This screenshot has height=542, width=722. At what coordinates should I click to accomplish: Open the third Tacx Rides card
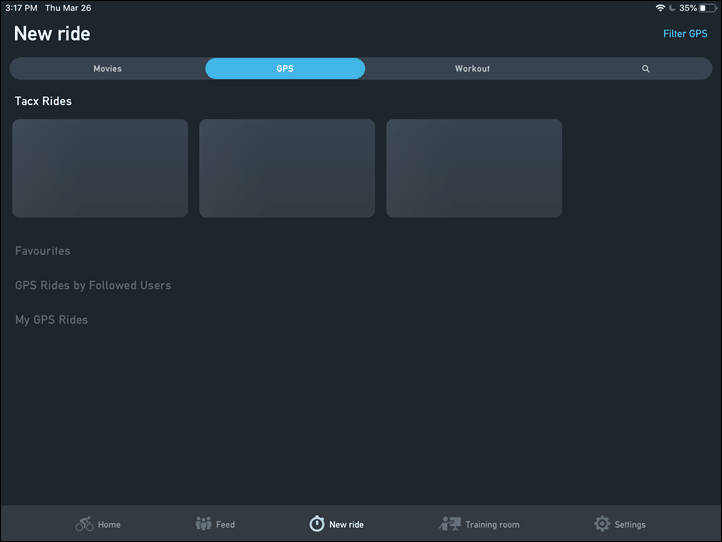coord(474,168)
